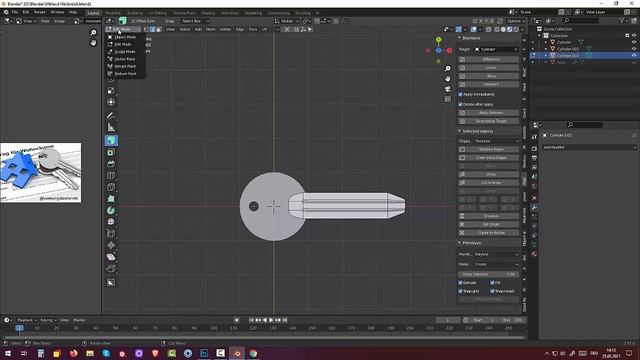Select the pink Shear tool in the toolbar

click(x=111, y=257)
